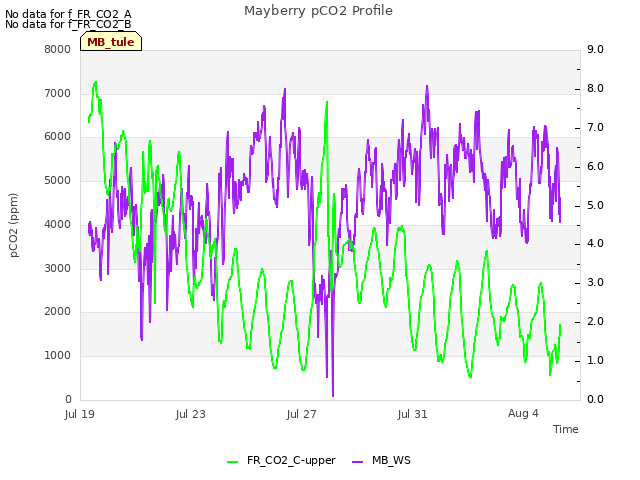Click the 6.0 right axis value
This screenshot has width=640, height=480.
point(595,167)
